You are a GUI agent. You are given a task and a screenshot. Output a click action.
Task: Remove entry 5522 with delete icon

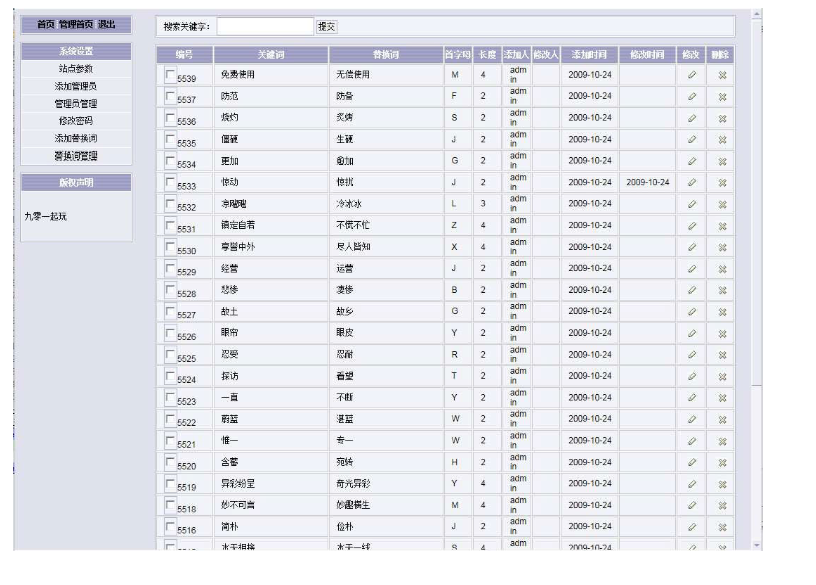pyautogui.click(x=722, y=420)
